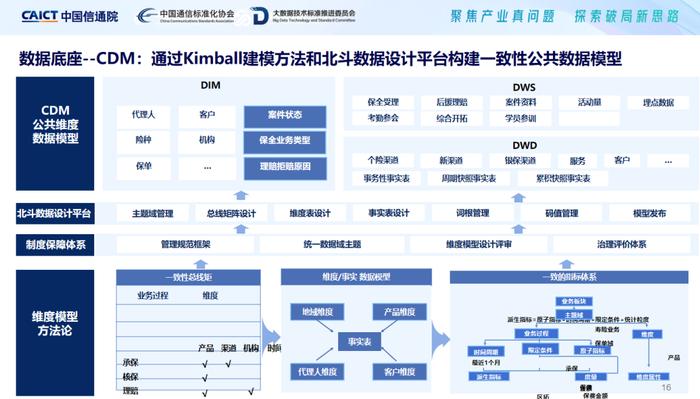Click the 管理规范框架 box
The image size is (700, 399).
pyautogui.click(x=185, y=244)
